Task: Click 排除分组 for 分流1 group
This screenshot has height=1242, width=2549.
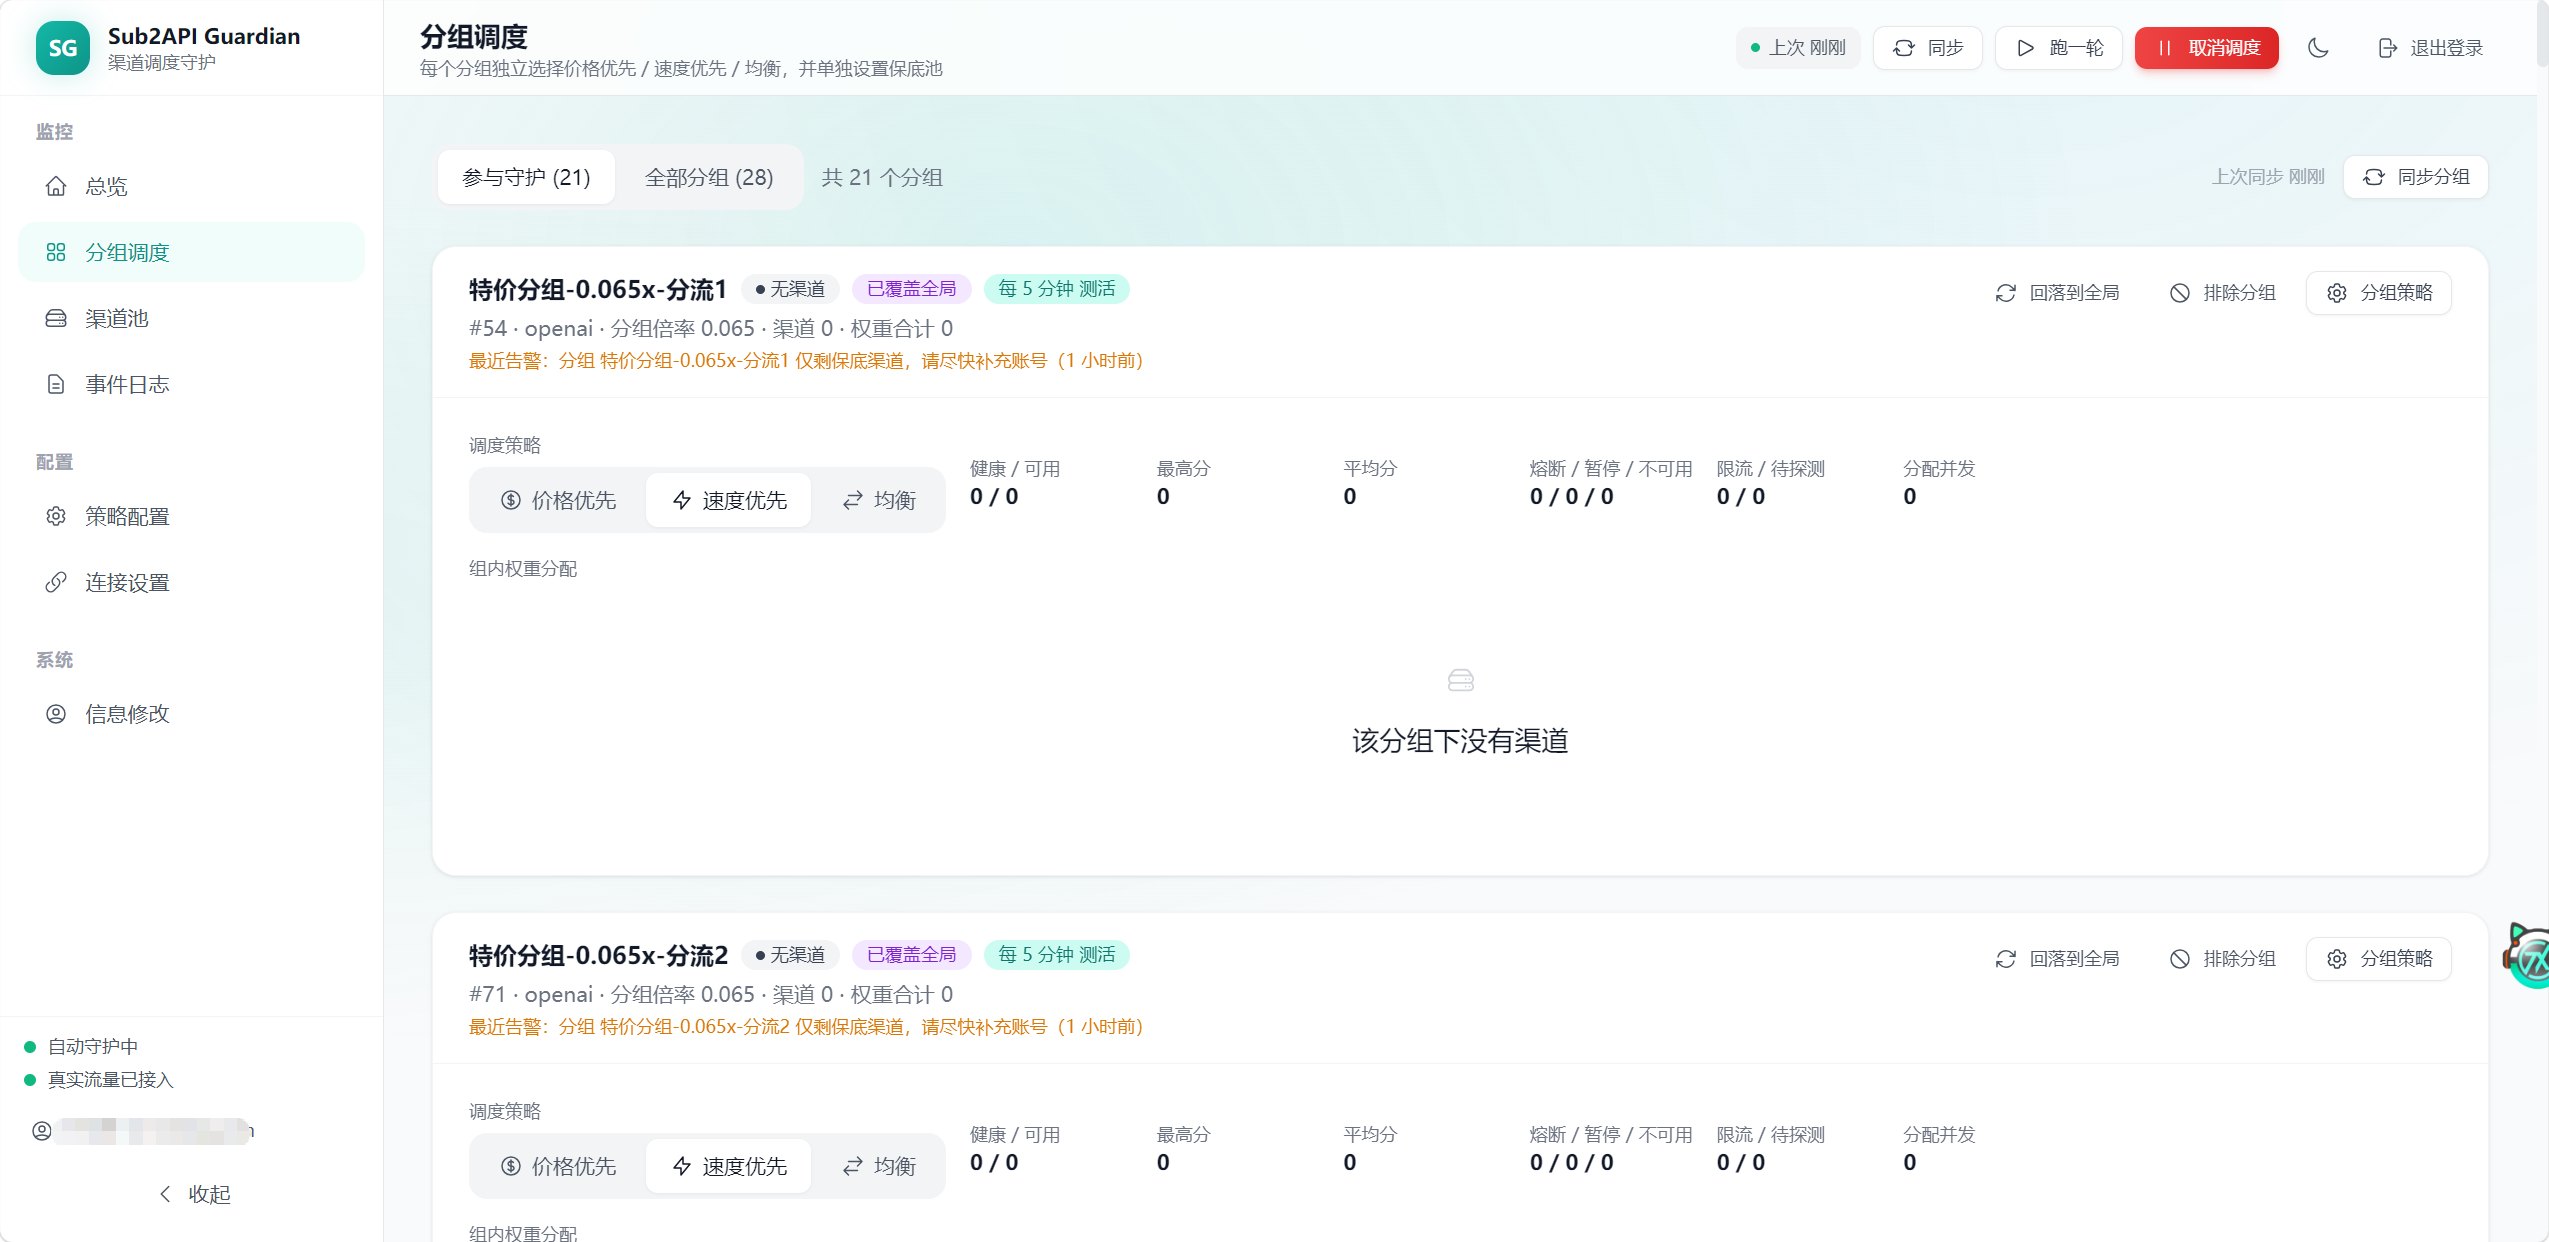Action: coord(2222,293)
